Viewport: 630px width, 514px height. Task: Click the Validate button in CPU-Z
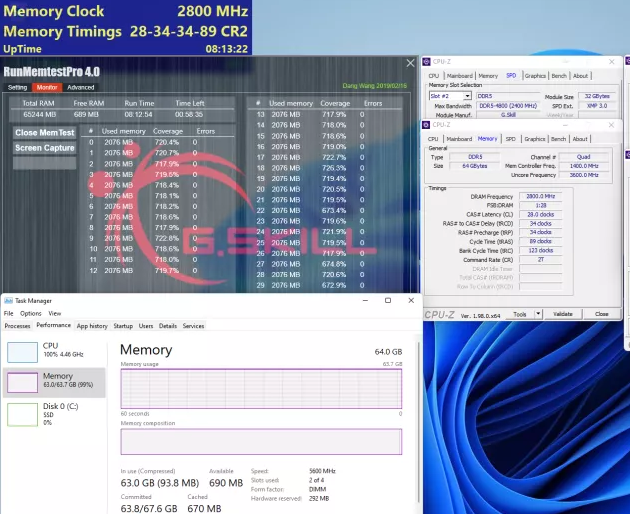pos(562,314)
